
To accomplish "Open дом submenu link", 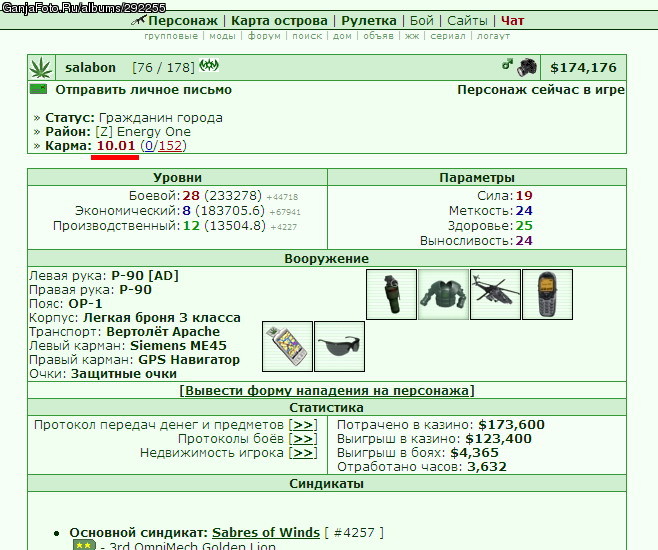I will 342,36.
